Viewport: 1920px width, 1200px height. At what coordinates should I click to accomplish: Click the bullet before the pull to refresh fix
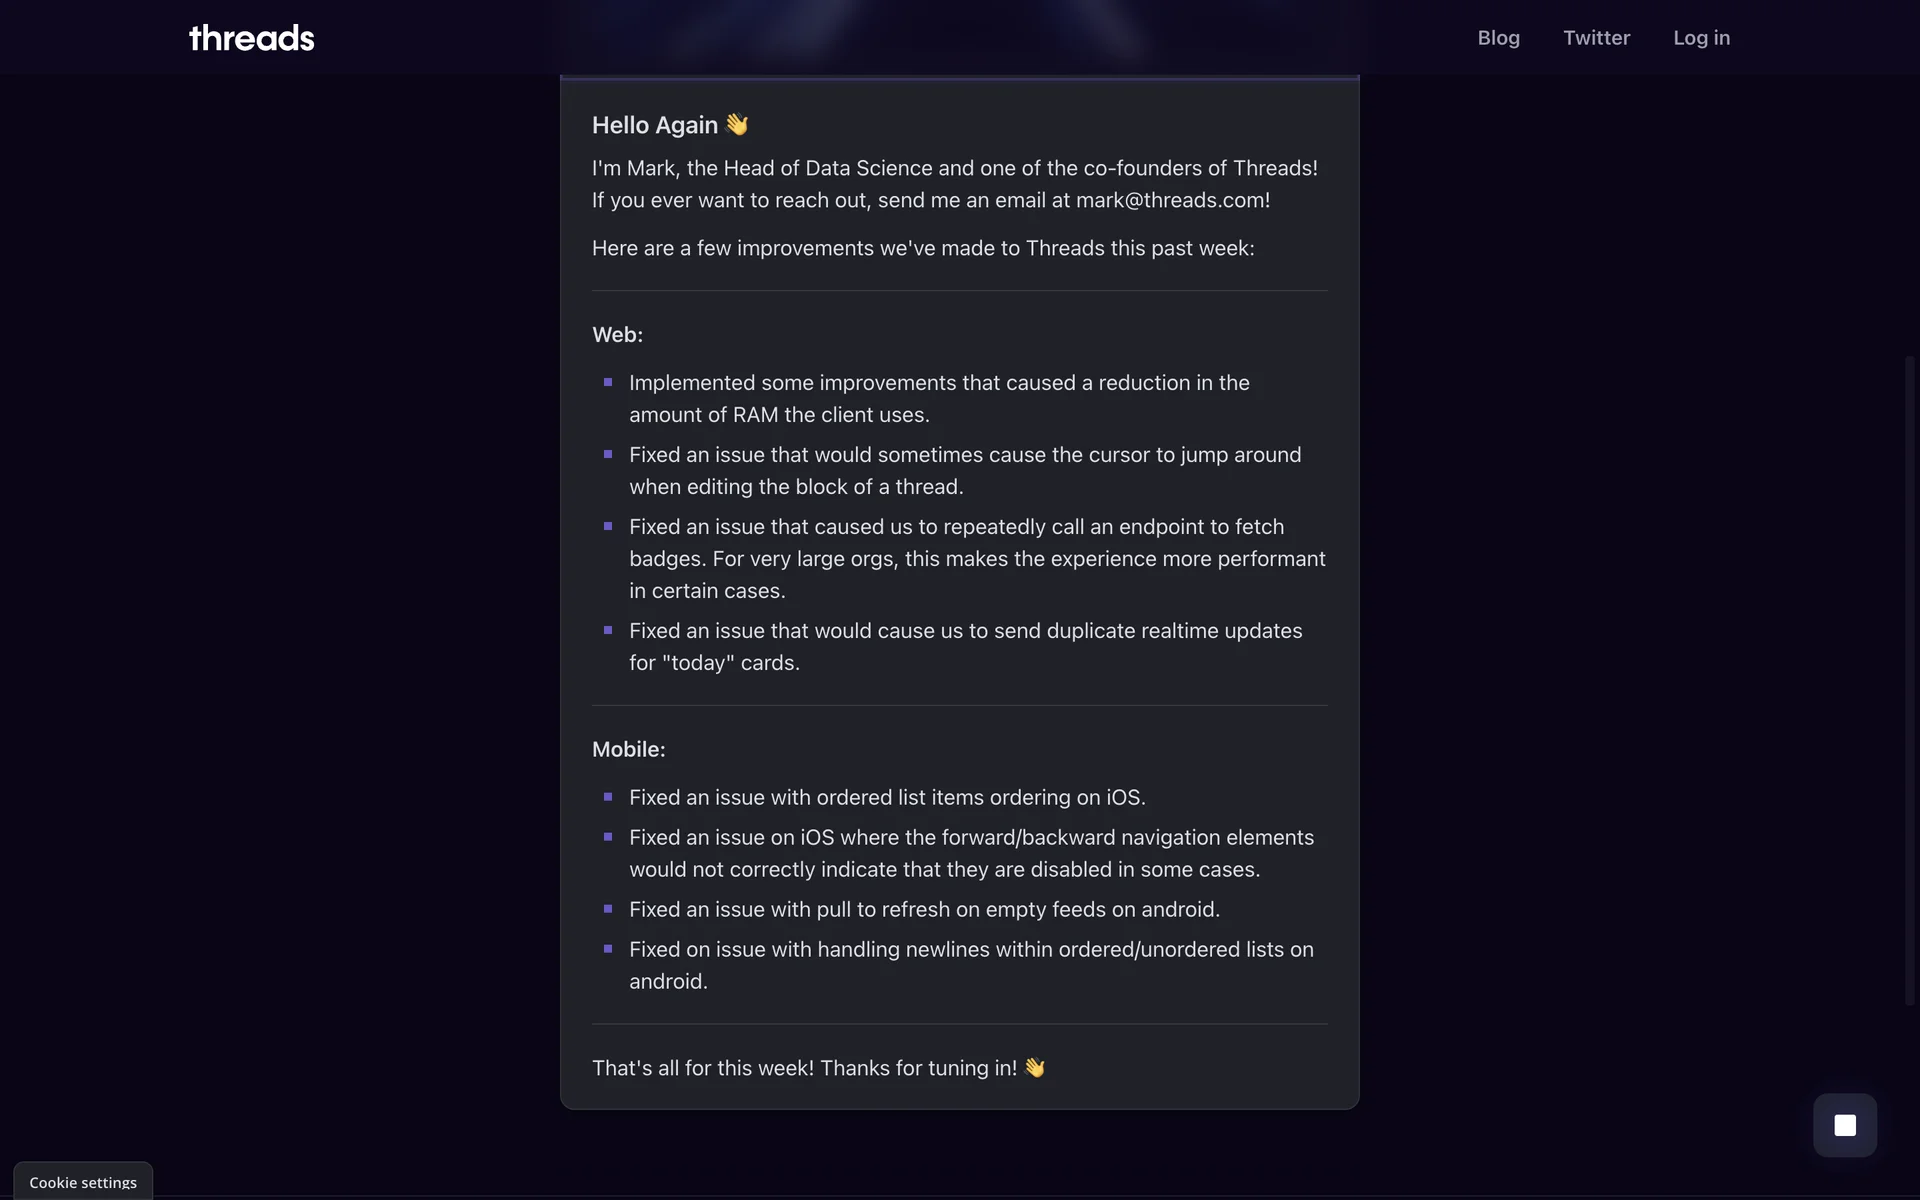[608, 909]
